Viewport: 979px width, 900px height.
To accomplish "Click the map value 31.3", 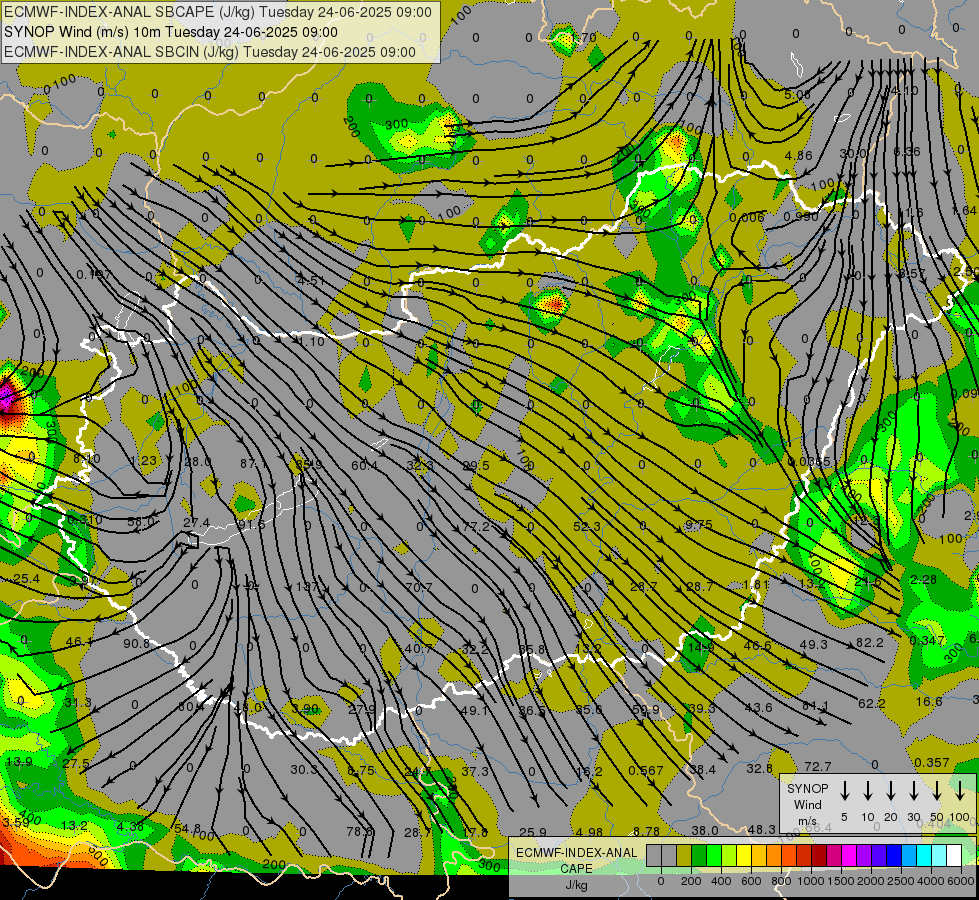I will click(x=78, y=703).
